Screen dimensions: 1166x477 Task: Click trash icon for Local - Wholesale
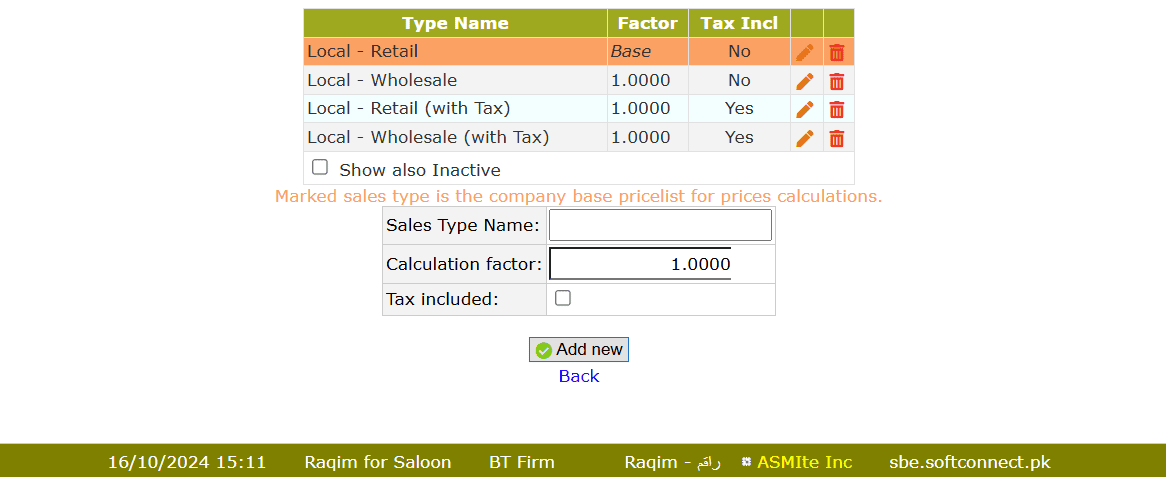pyautogui.click(x=837, y=81)
